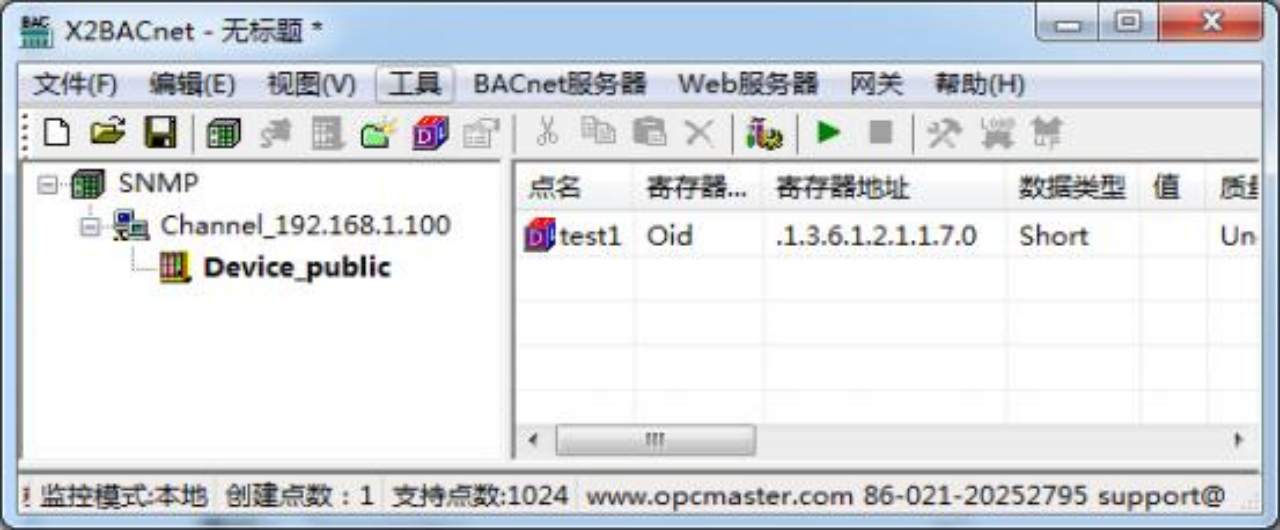Click the horizontal scrollbar thumb in the point list
The height and width of the screenshot is (530, 1280).
(x=655, y=440)
